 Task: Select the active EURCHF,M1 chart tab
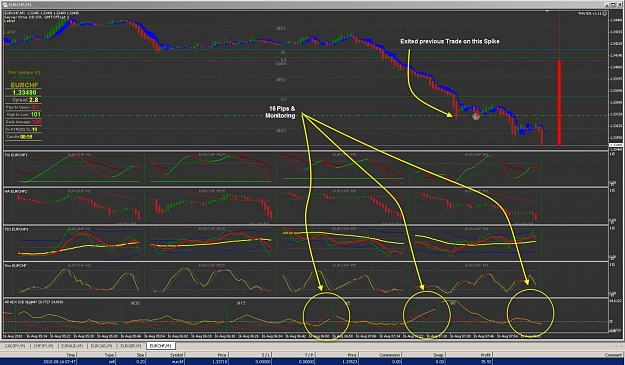161,346
